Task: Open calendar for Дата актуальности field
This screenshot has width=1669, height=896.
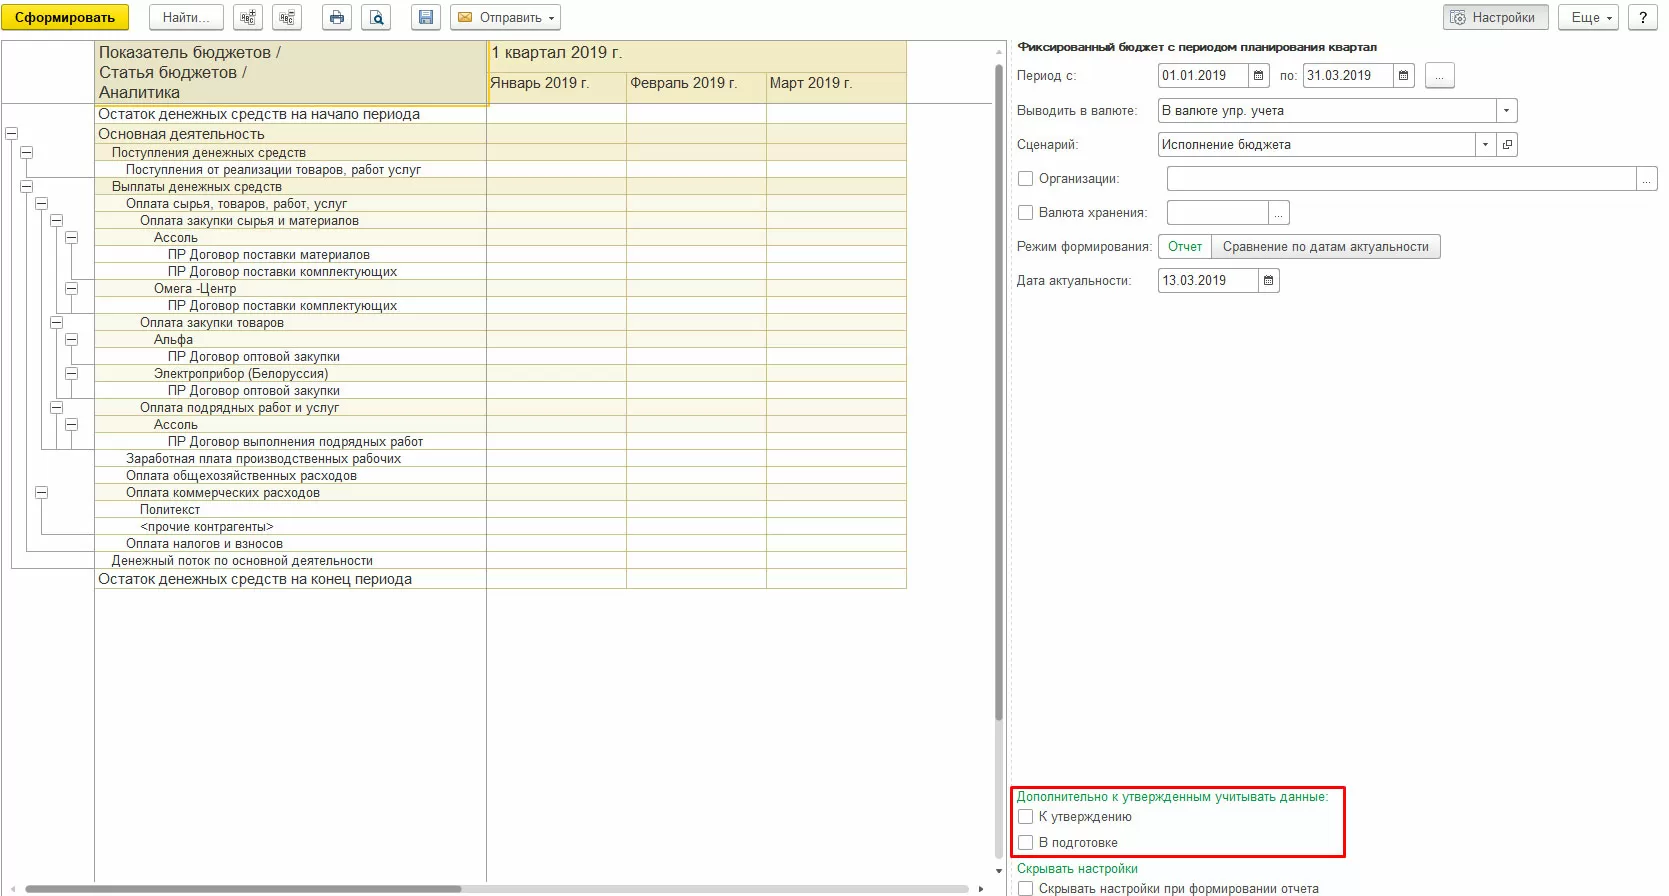Action: click(x=1268, y=281)
